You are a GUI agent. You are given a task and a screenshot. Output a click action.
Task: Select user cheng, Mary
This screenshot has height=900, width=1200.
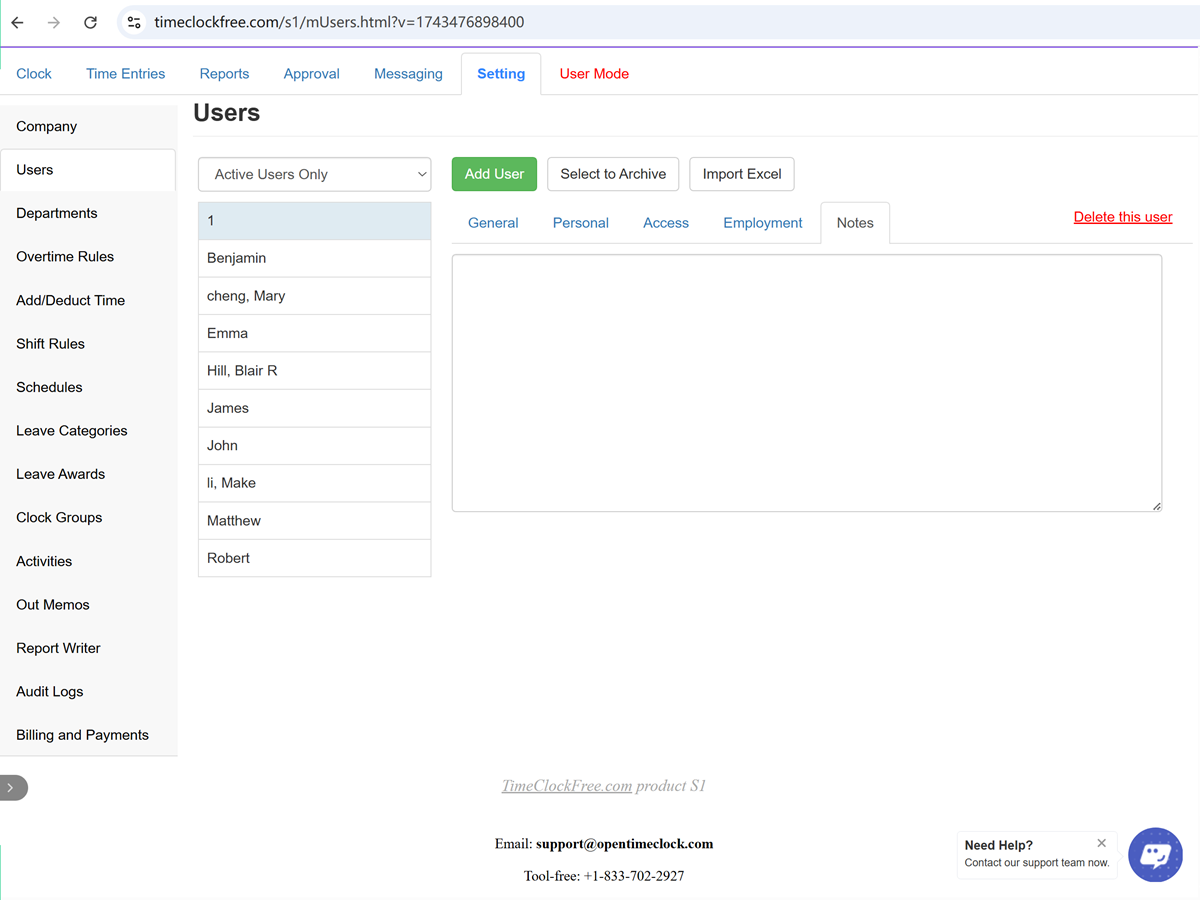click(315, 296)
